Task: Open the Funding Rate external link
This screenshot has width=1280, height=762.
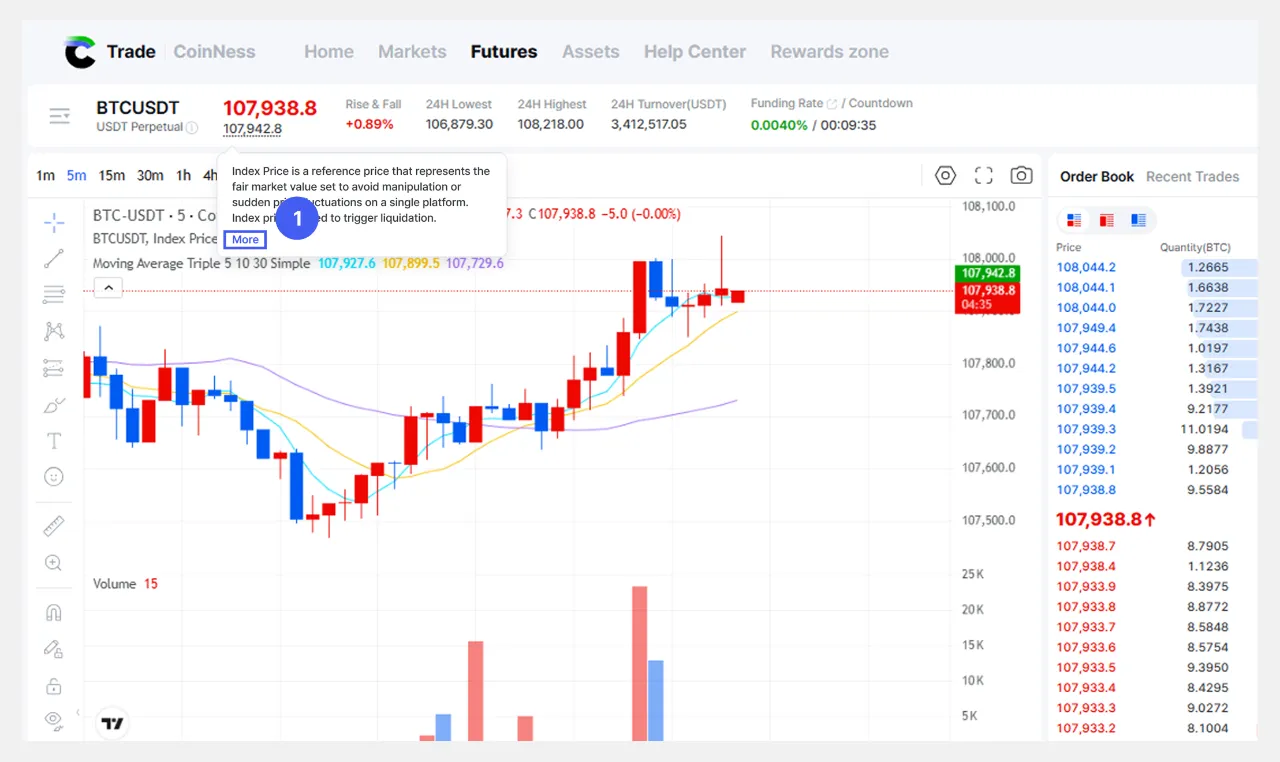Action: tap(832, 104)
